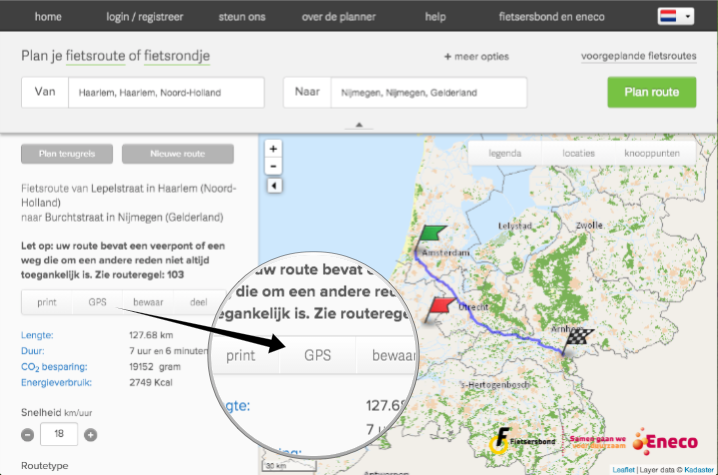
Task: Toggle the 'legenda' map panel
Action: (x=505, y=153)
